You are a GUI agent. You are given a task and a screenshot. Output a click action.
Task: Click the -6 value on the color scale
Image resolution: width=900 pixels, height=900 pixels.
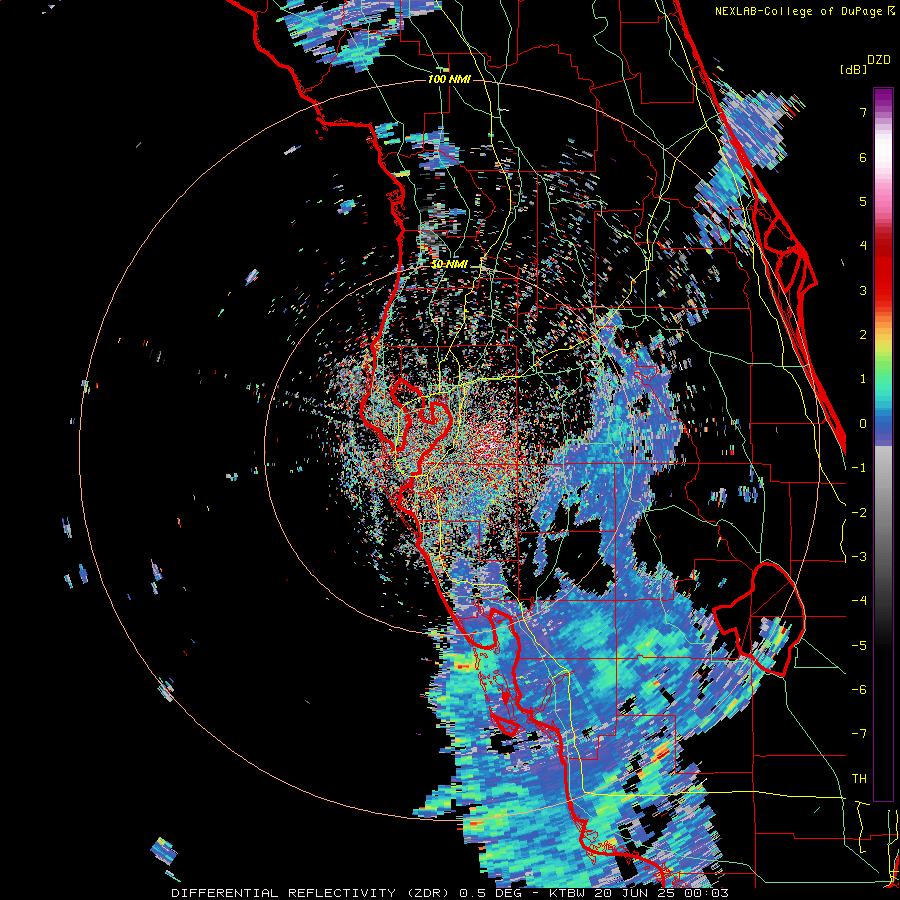859,690
